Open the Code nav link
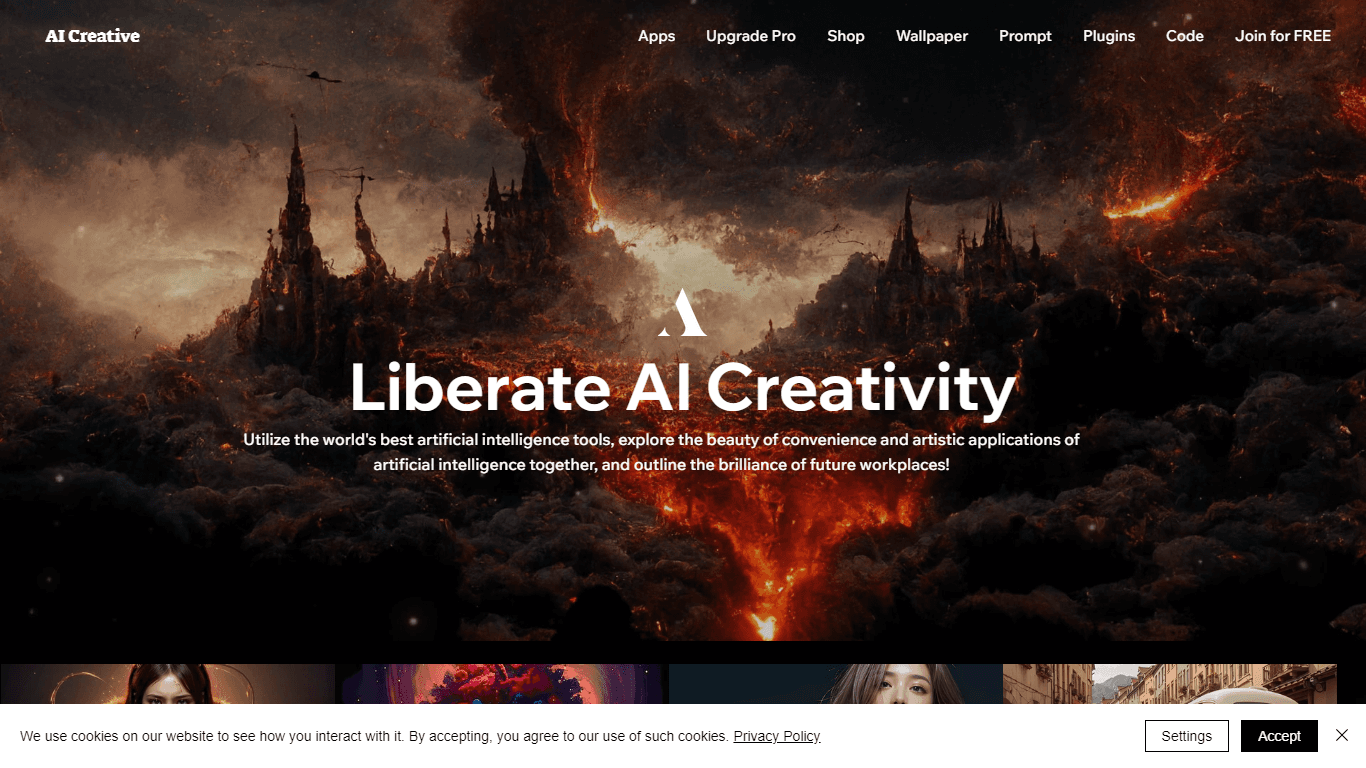 [x=1185, y=36]
